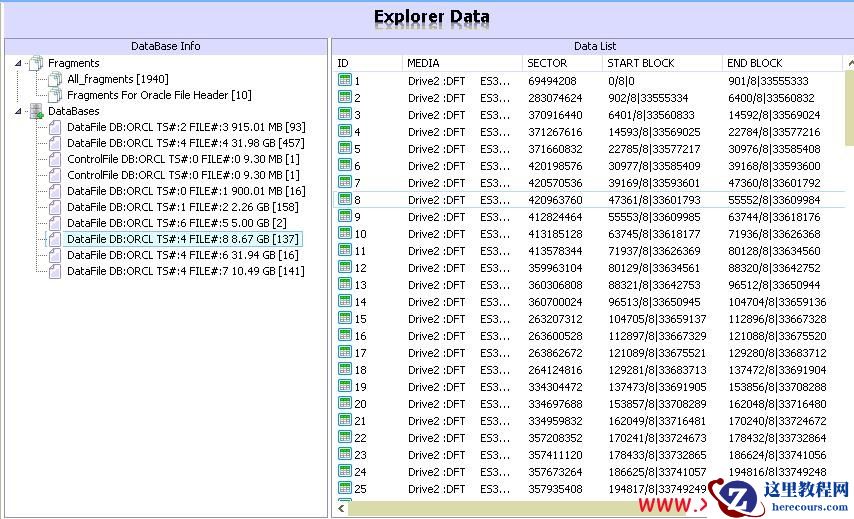854x519 pixels.
Task: Click the table icon for row 3
Action: coord(345,114)
